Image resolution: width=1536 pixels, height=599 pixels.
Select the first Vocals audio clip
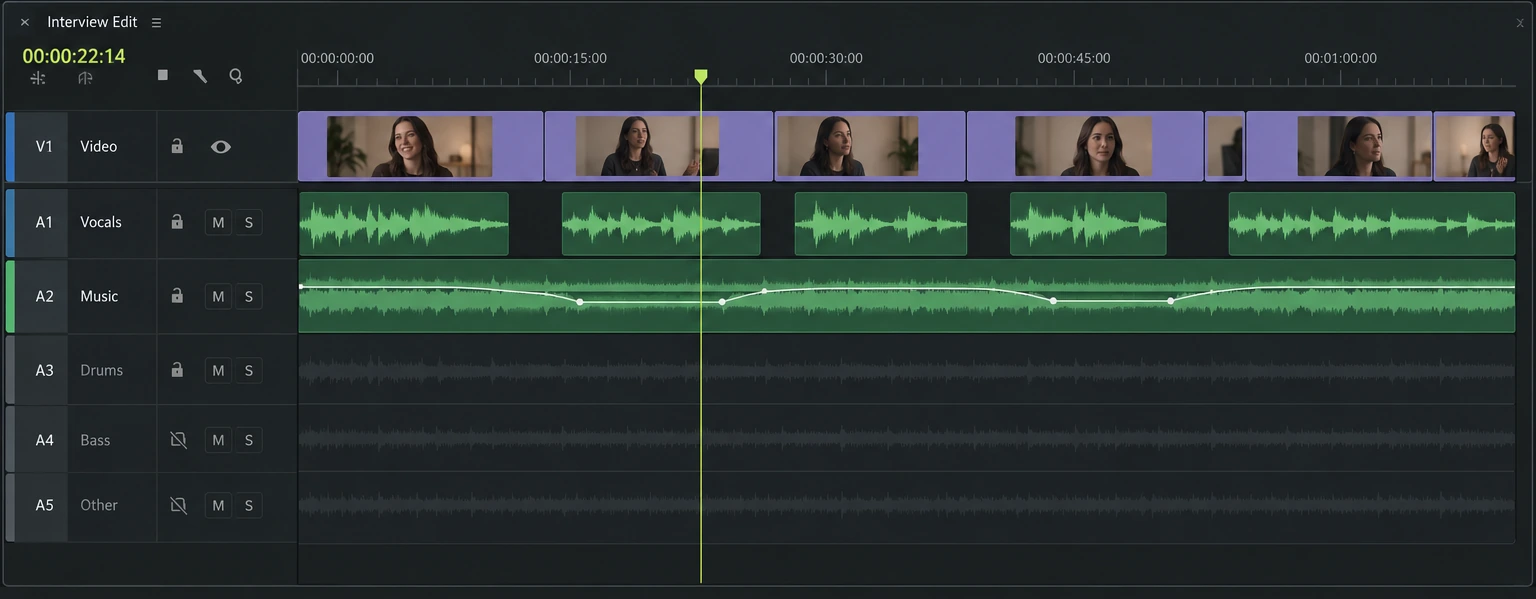click(x=404, y=224)
